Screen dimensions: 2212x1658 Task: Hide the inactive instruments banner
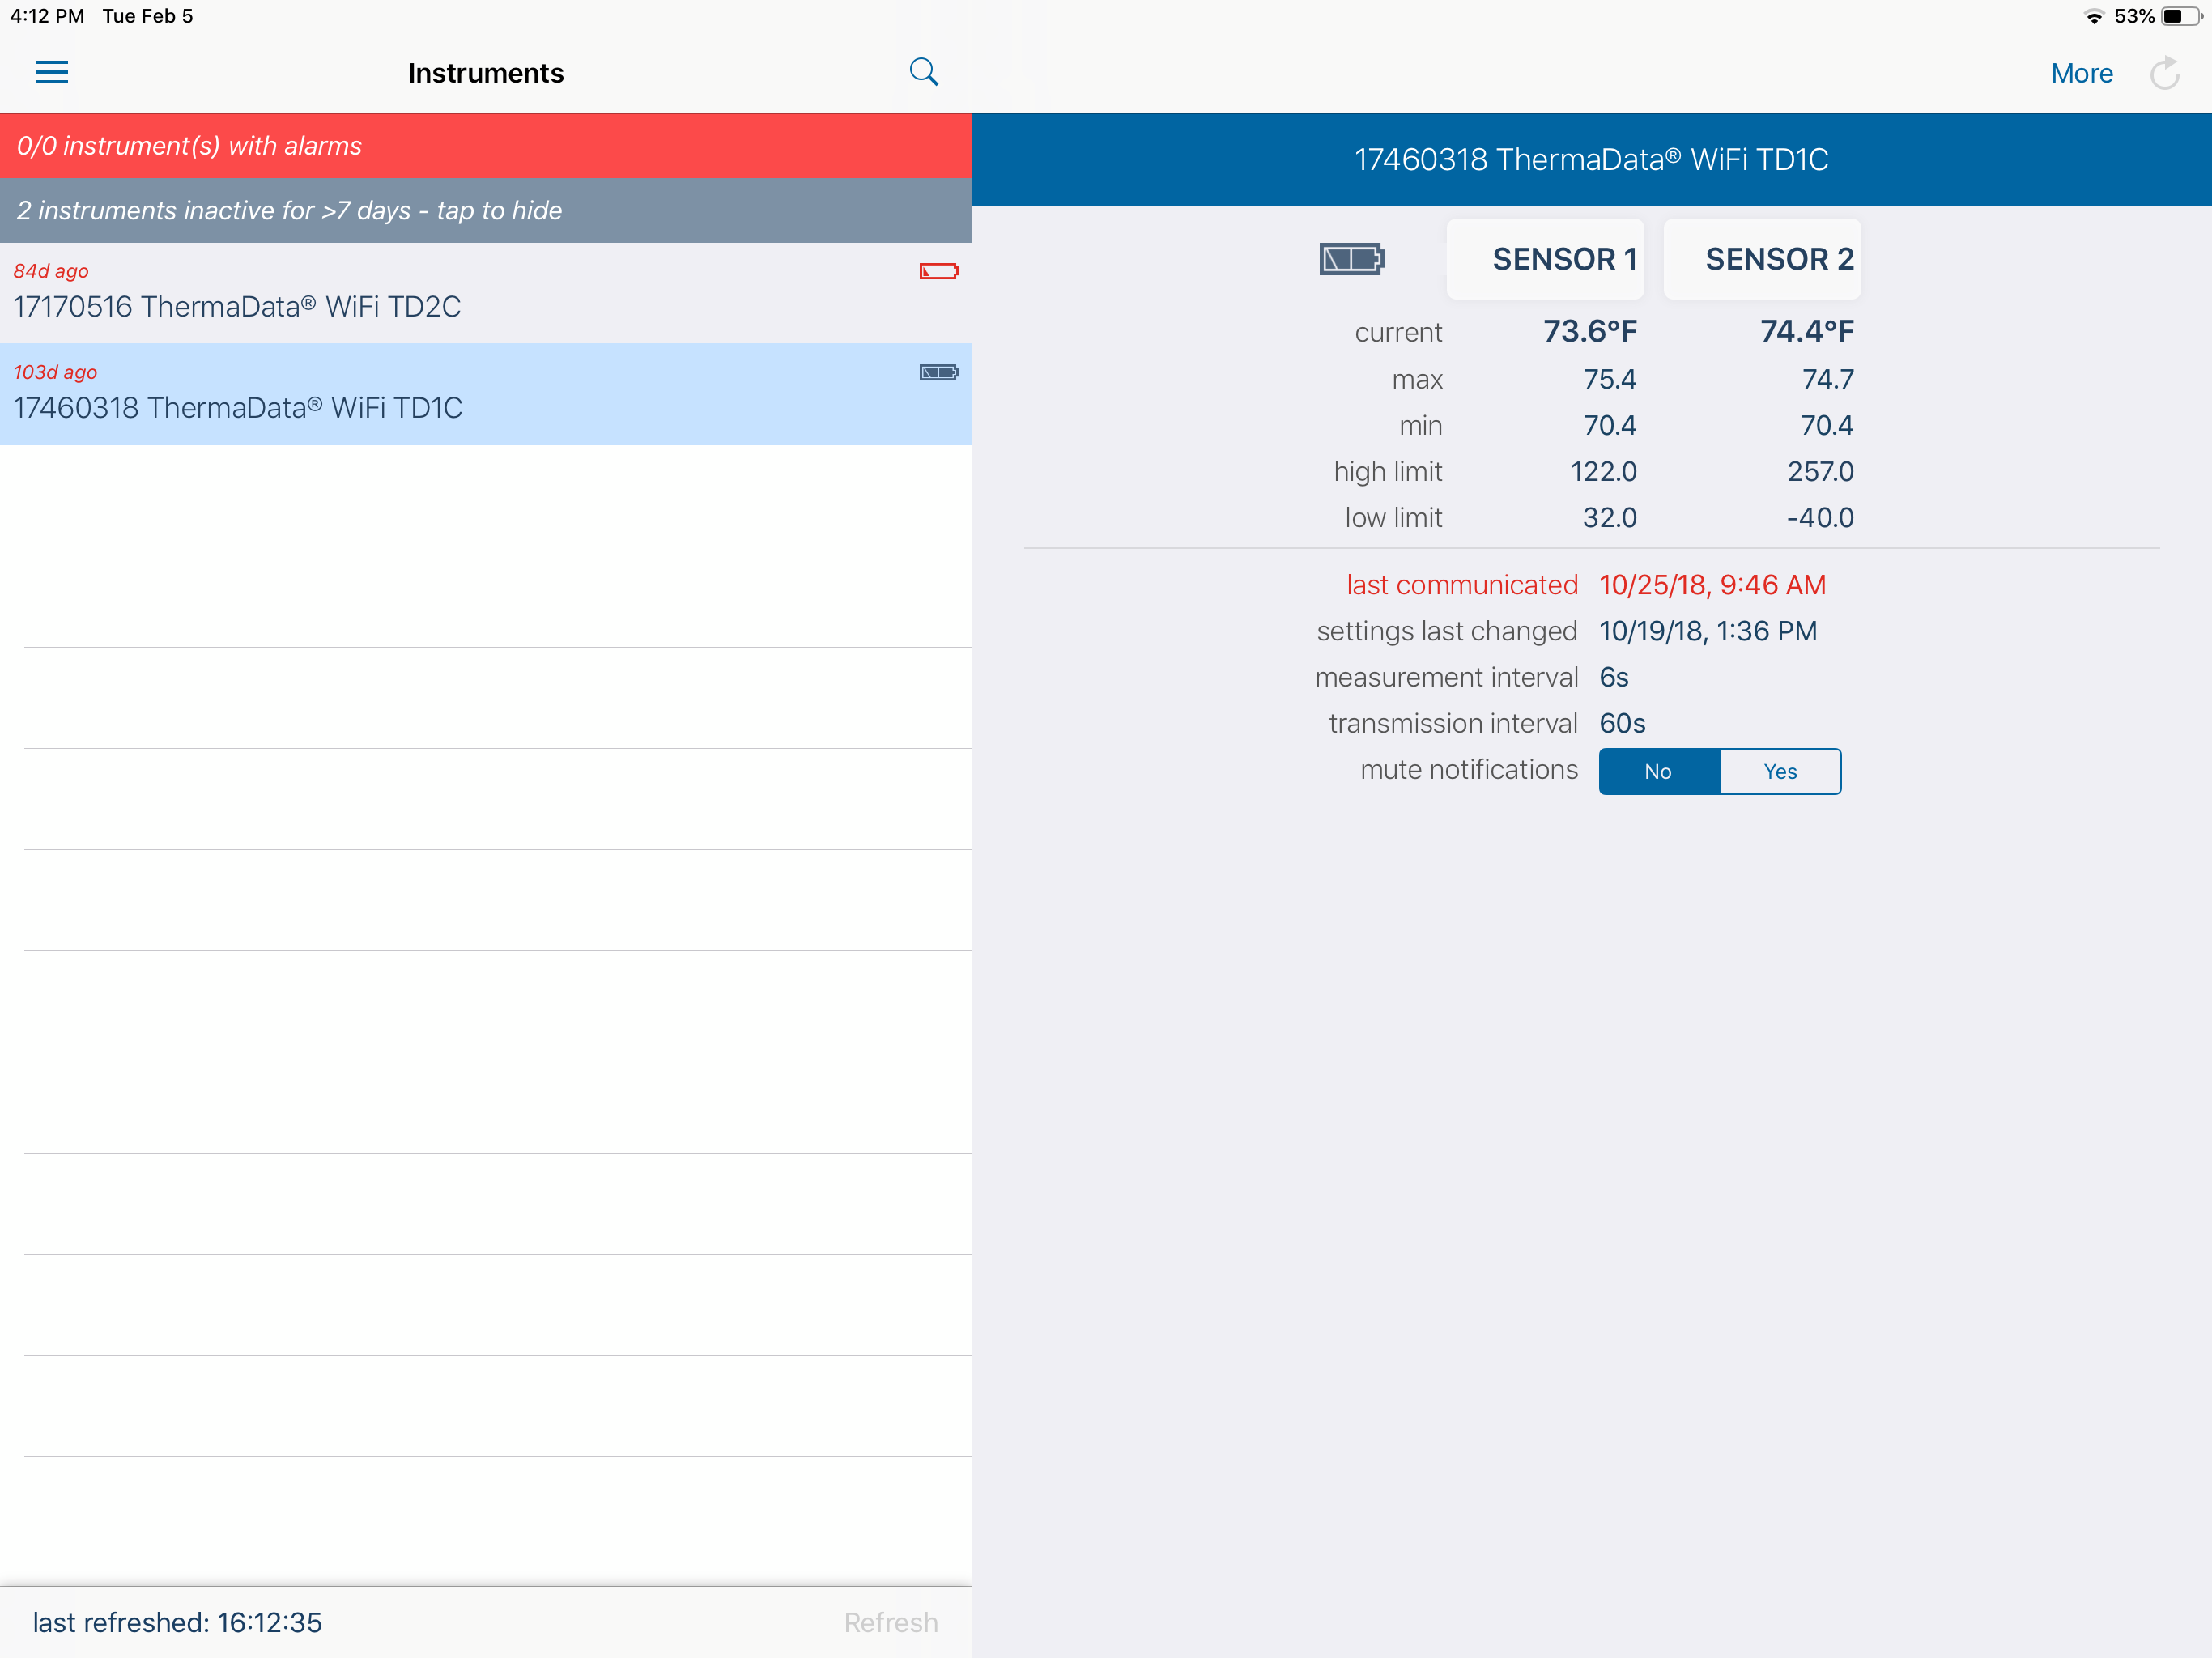click(x=486, y=211)
